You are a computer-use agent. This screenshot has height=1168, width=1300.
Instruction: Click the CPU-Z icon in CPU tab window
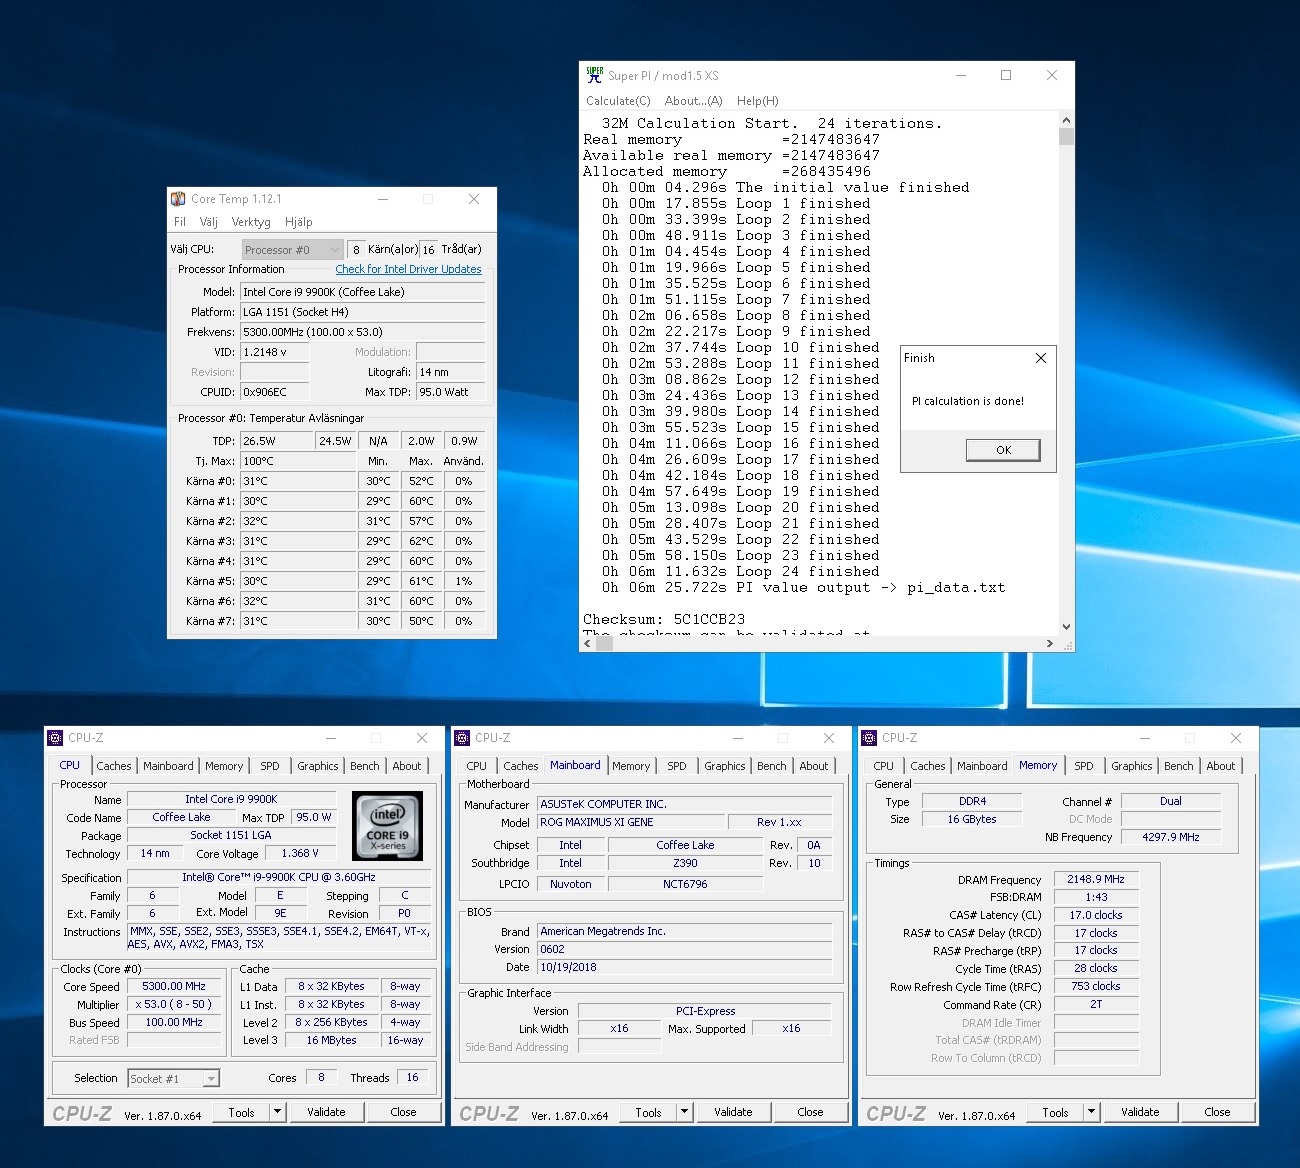coord(55,738)
